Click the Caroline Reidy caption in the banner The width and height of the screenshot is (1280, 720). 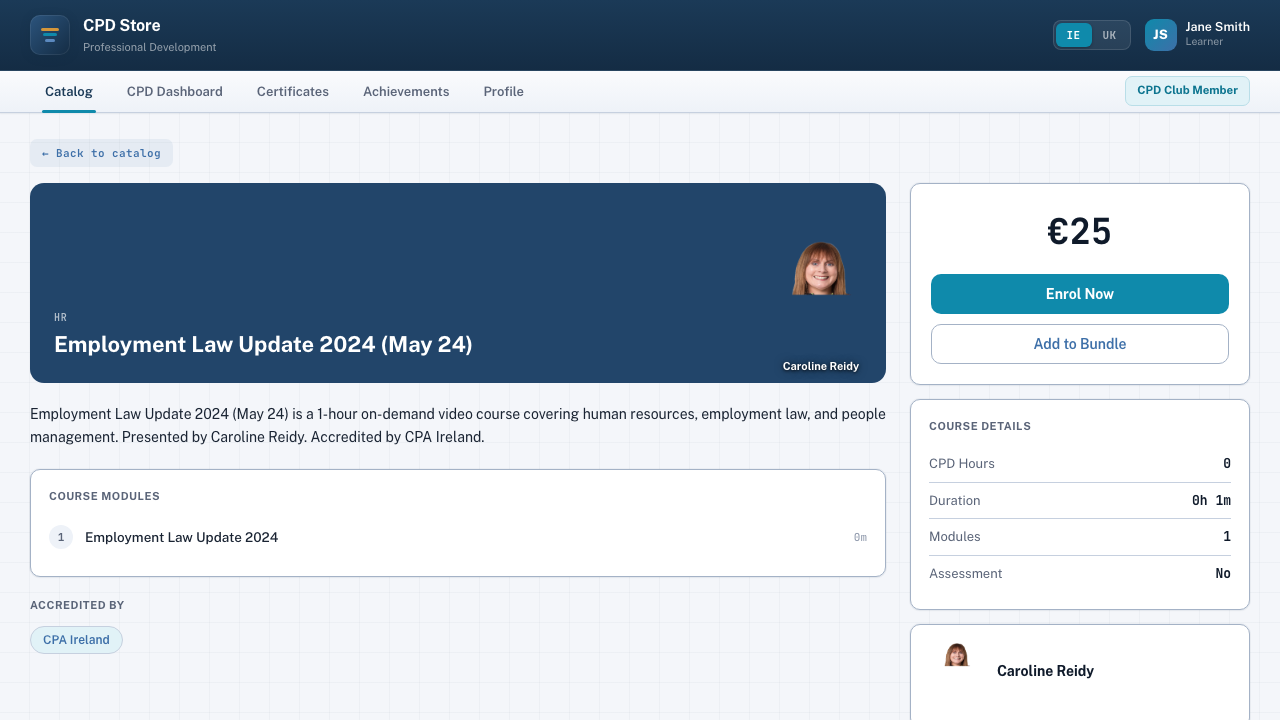821,366
